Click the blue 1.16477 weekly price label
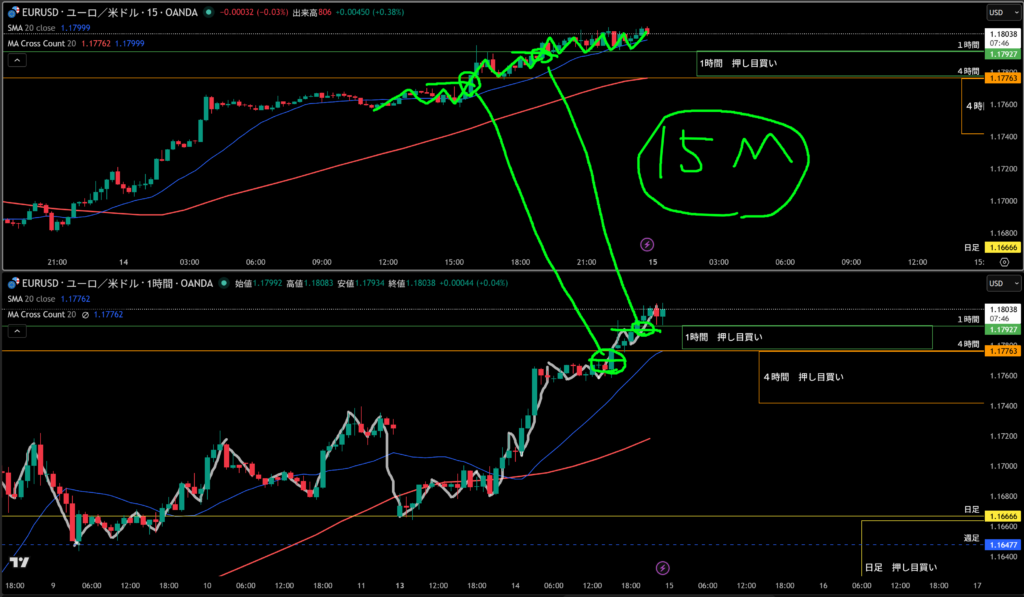Viewport: 1024px width, 597px height. pyautogui.click(x=1001, y=545)
